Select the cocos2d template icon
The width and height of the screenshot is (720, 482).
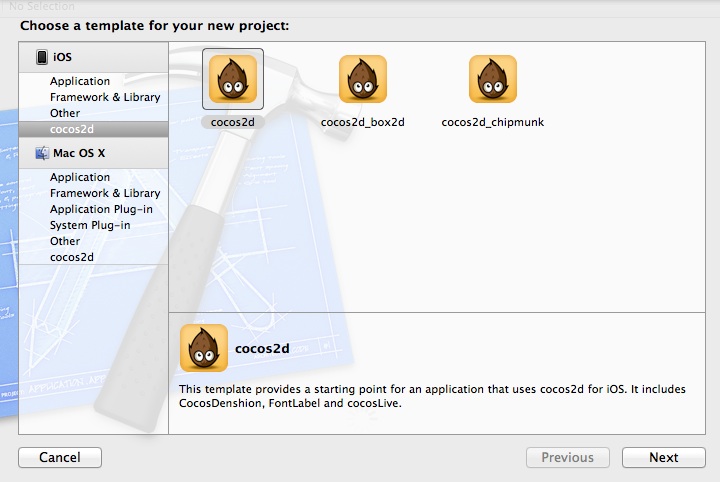[233, 79]
